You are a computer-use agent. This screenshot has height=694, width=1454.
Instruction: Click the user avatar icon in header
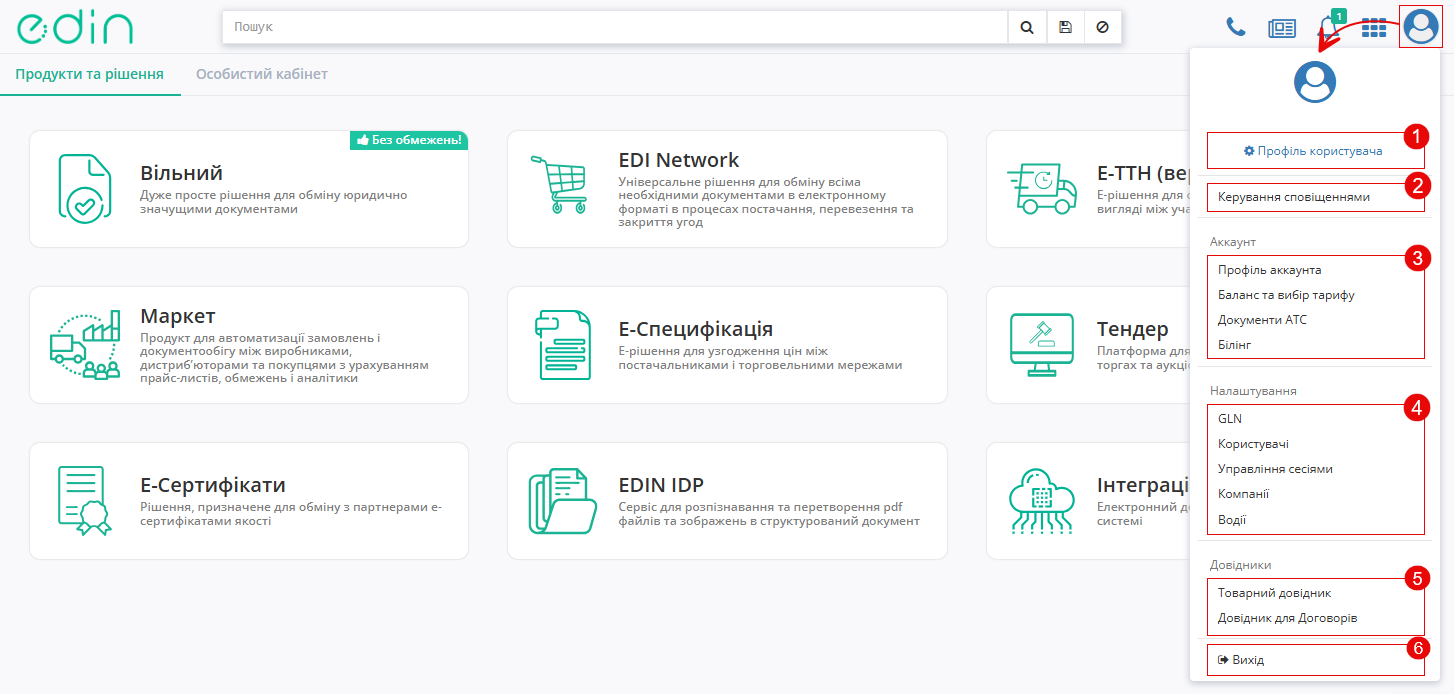point(1420,27)
